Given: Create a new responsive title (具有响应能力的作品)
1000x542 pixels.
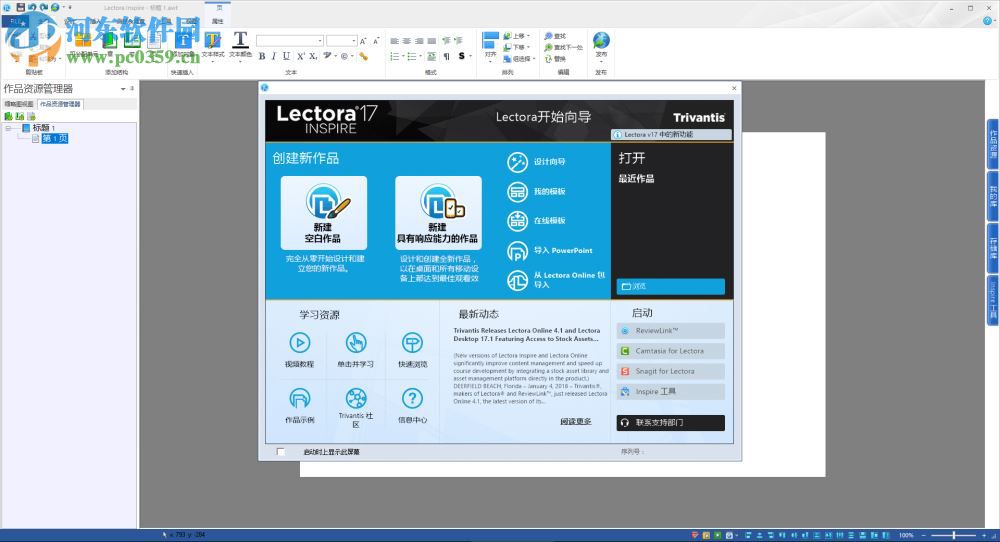Looking at the screenshot, I should point(438,213).
